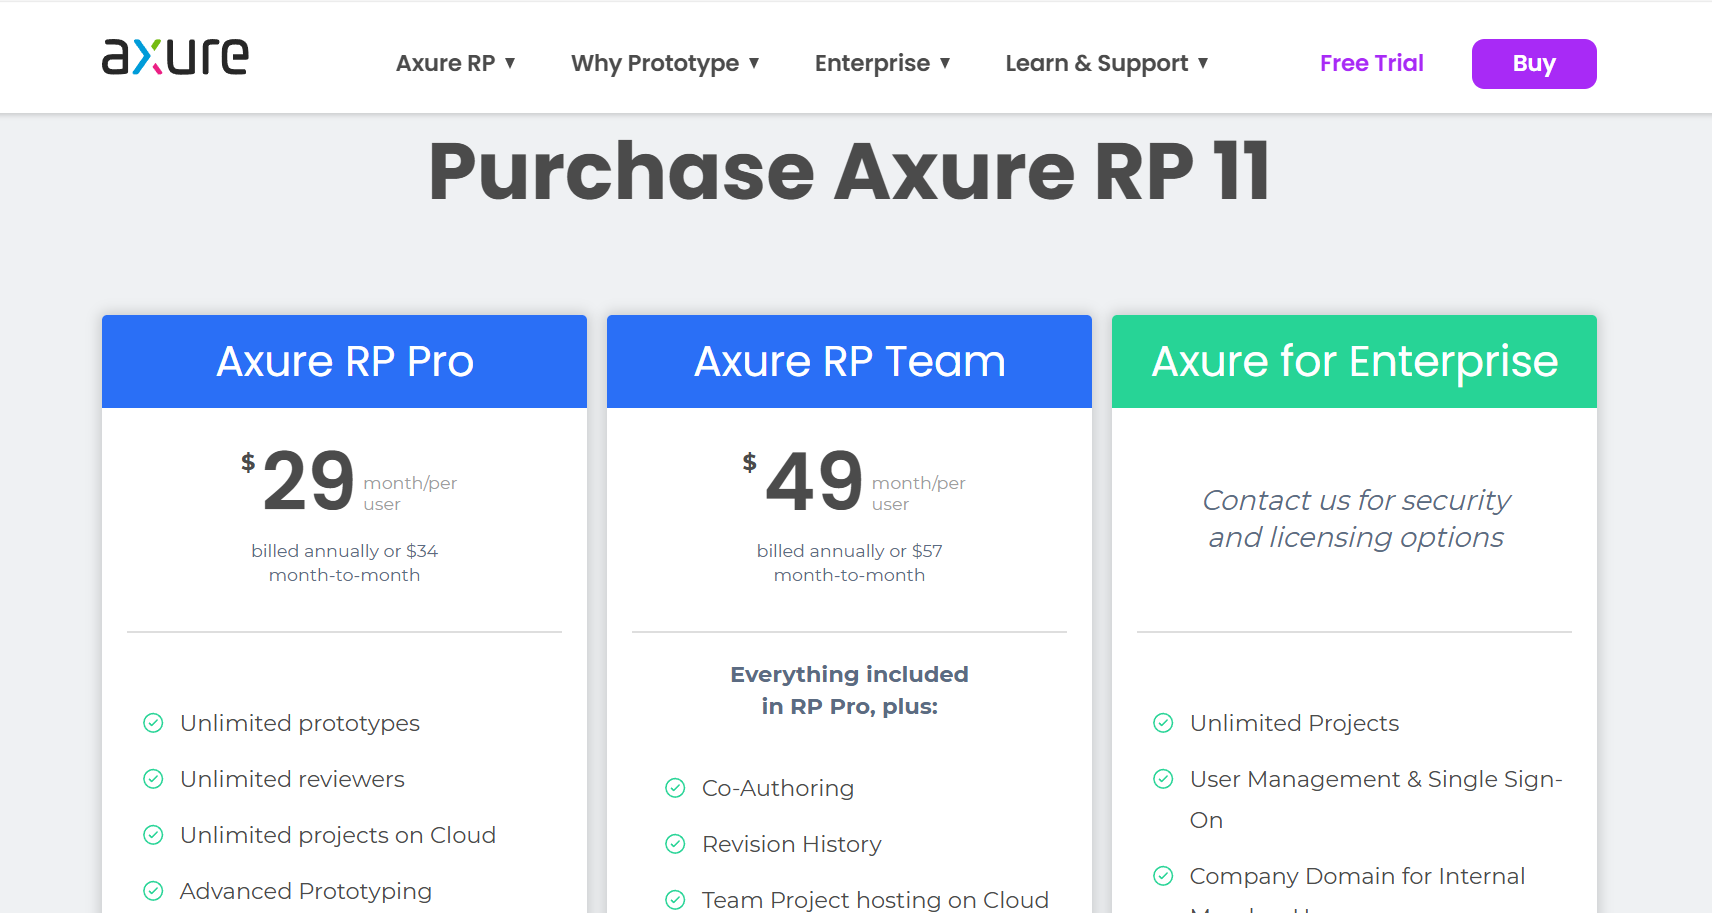
Task: Click the $29 price in RP Pro
Action: (x=298, y=481)
